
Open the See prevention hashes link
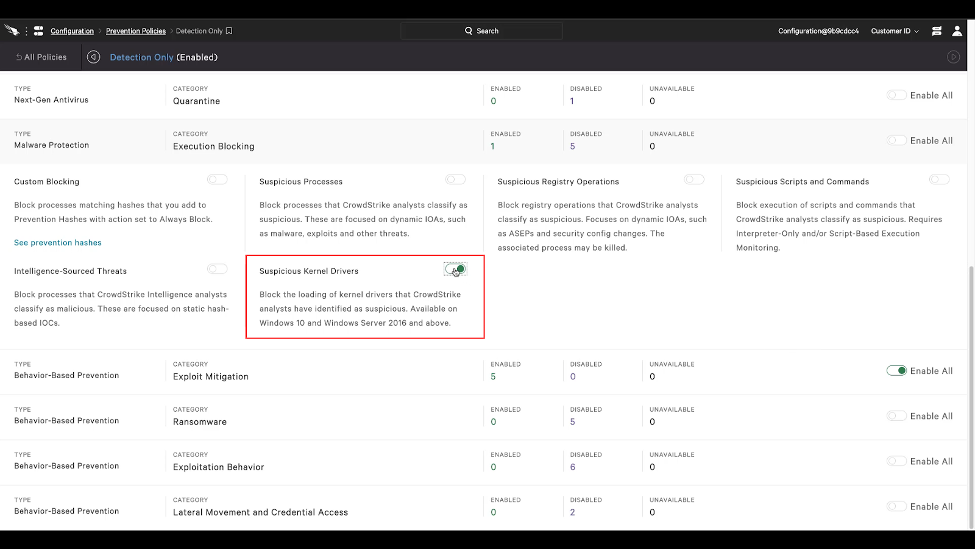coord(57,243)
